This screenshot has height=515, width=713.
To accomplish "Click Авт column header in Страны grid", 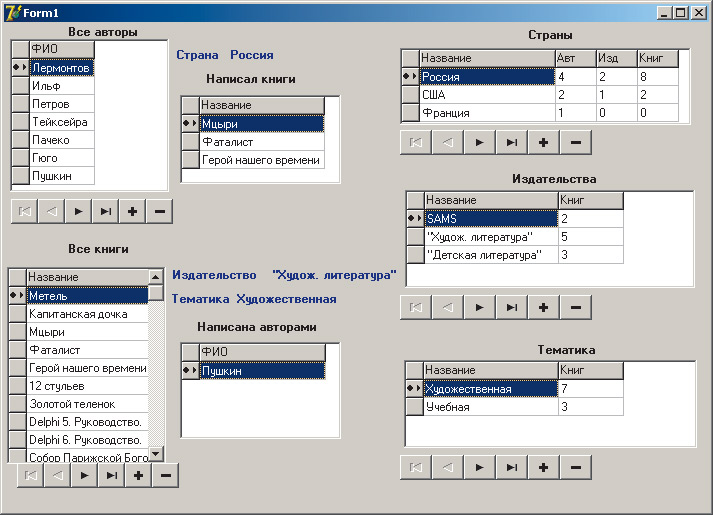I will pyautogui.click(x=575, y=58).
